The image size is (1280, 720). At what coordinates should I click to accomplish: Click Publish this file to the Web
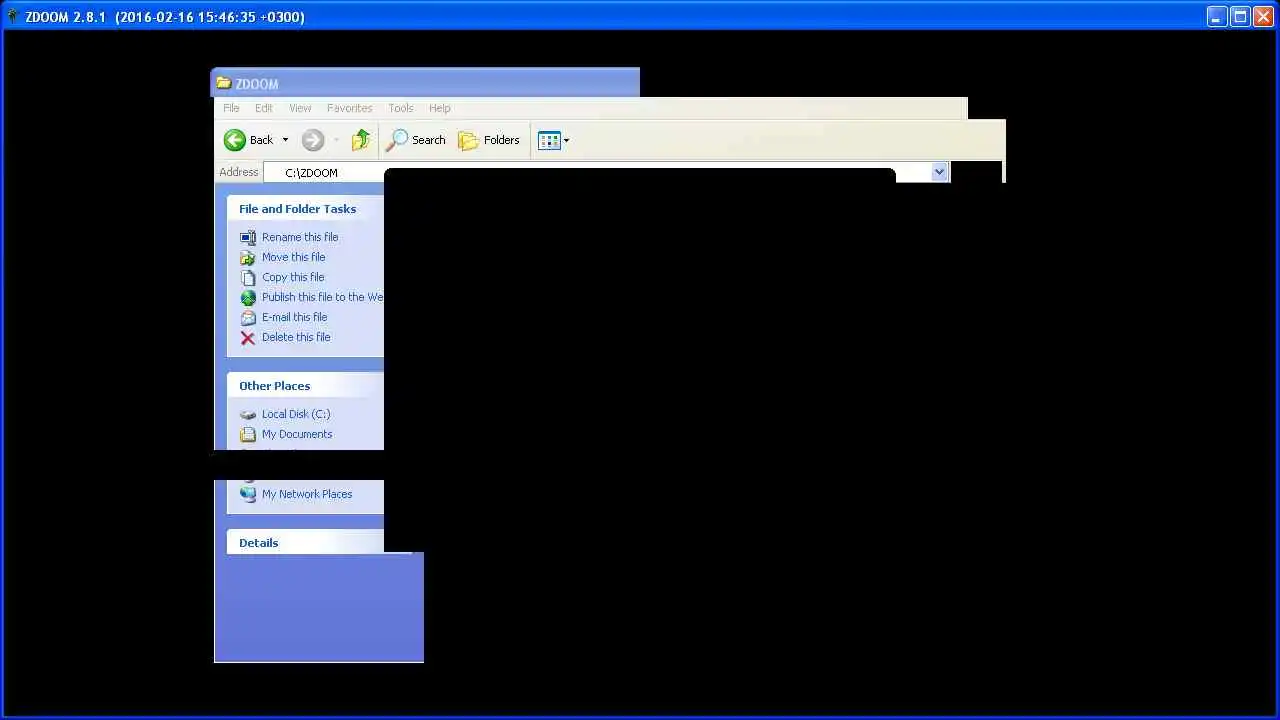pyautogui.click(x=322, y=297)
